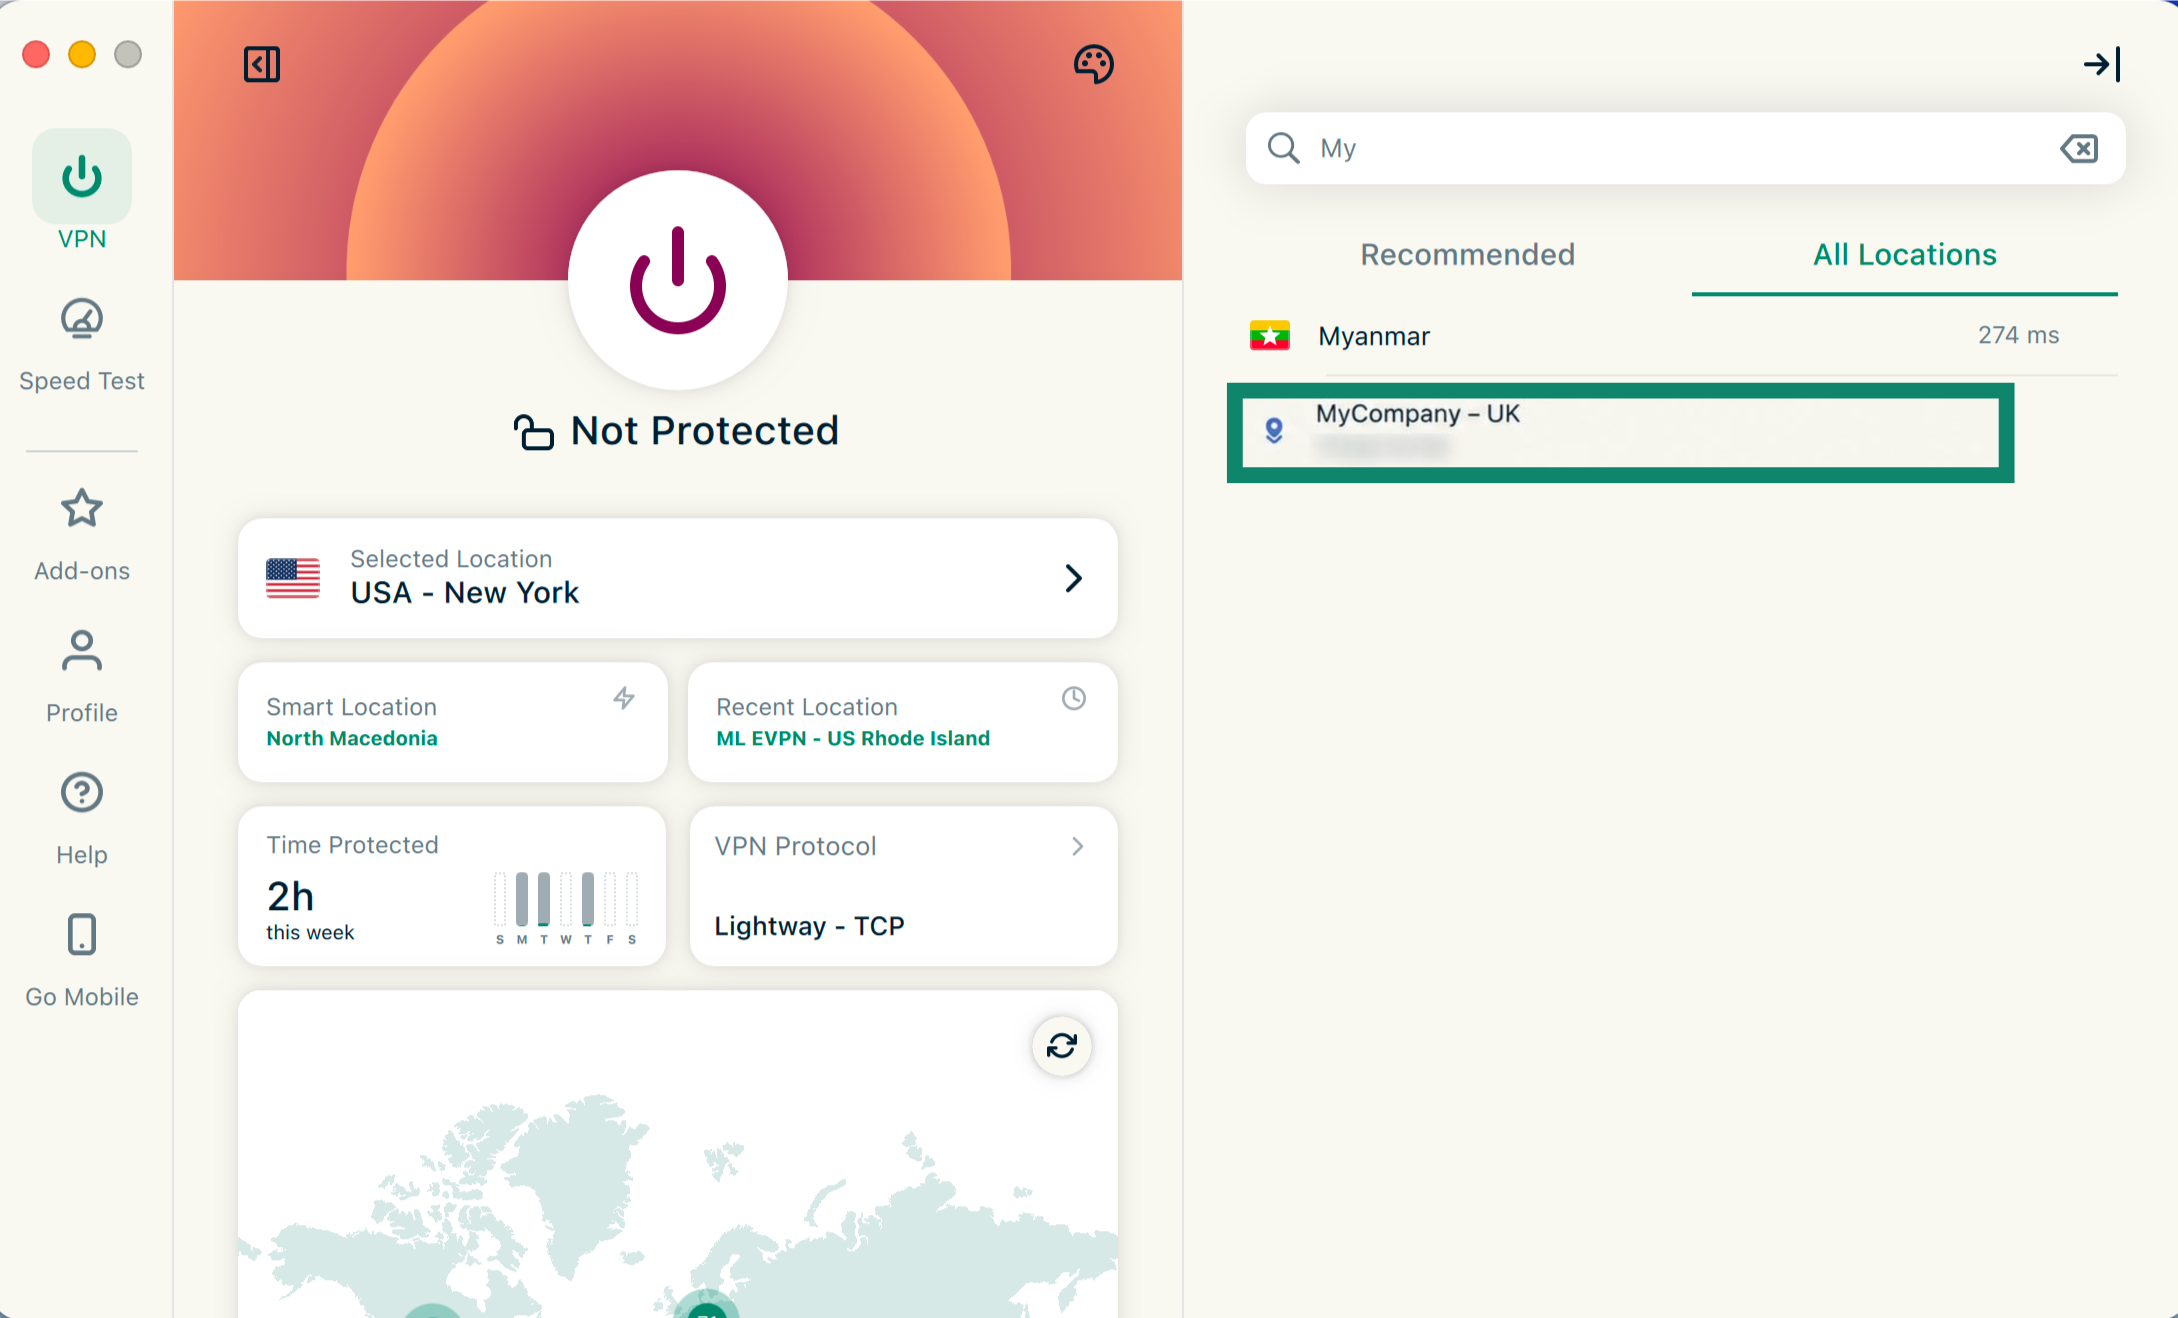Select Smart Location North Macedonia
Image resolution: width=2178 pixels, height=1318 pixels.
453,722
